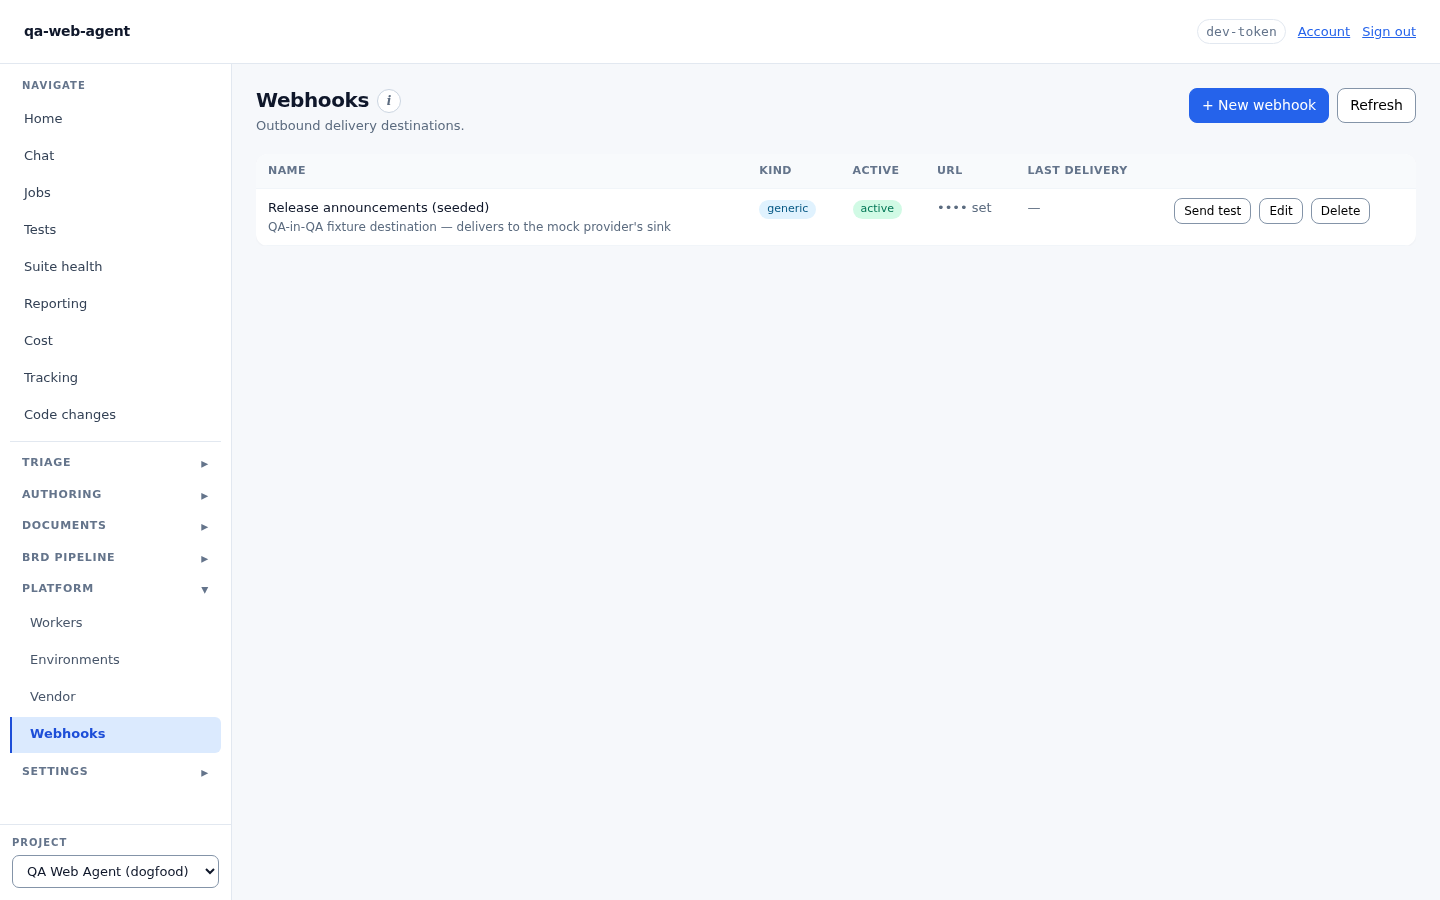Select Webhooks in sidebar
1440x900 pixels.
[x=116, y=735]
